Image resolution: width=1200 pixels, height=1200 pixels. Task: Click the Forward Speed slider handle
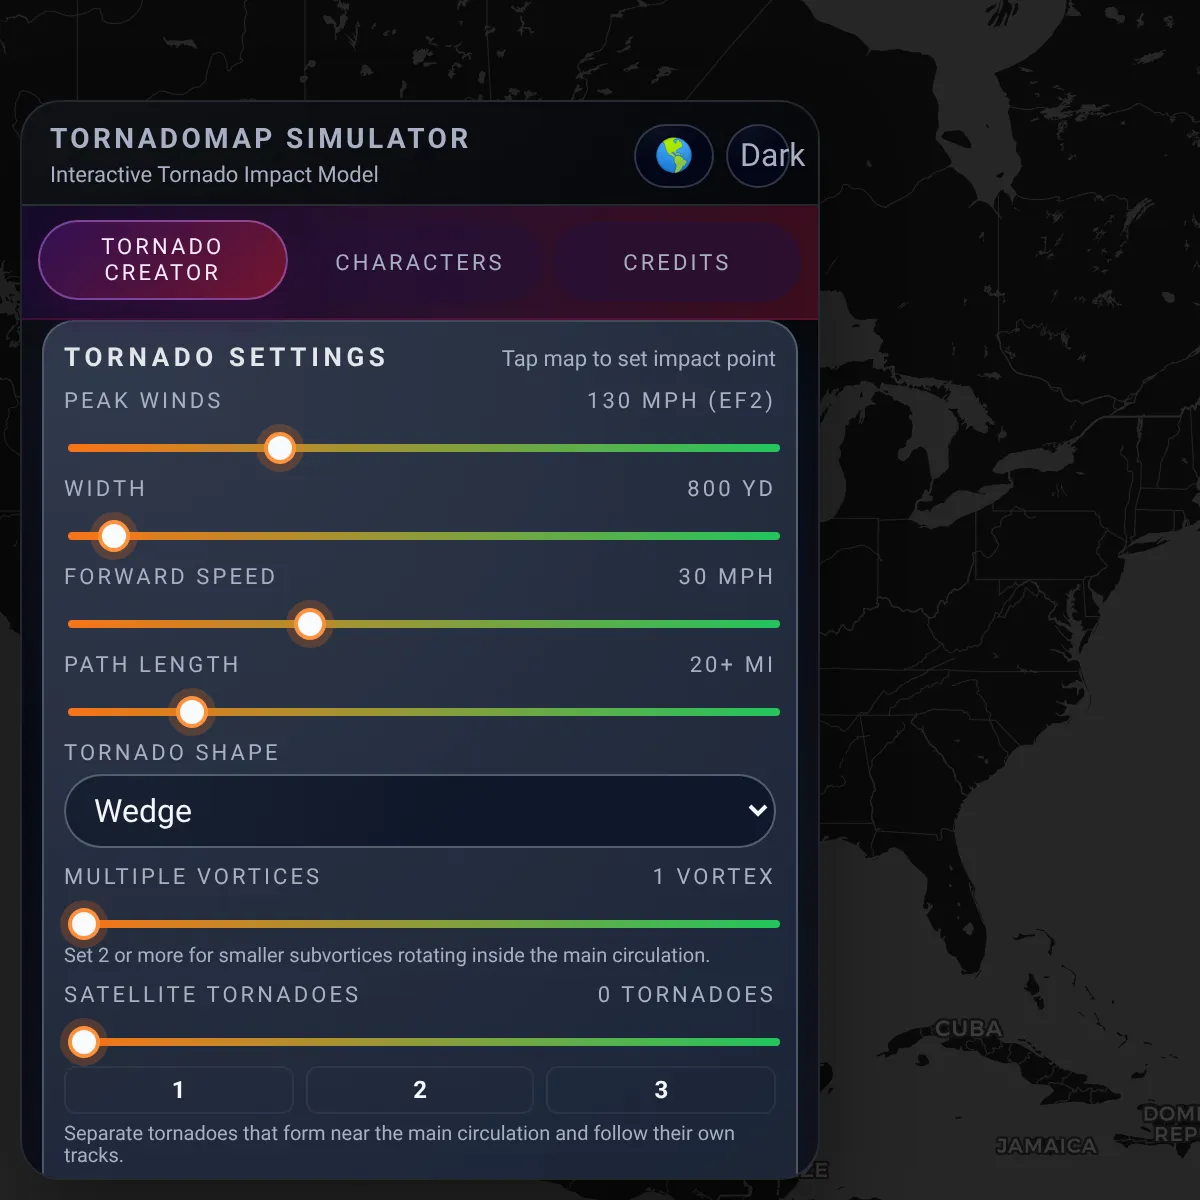coord(310,624)
